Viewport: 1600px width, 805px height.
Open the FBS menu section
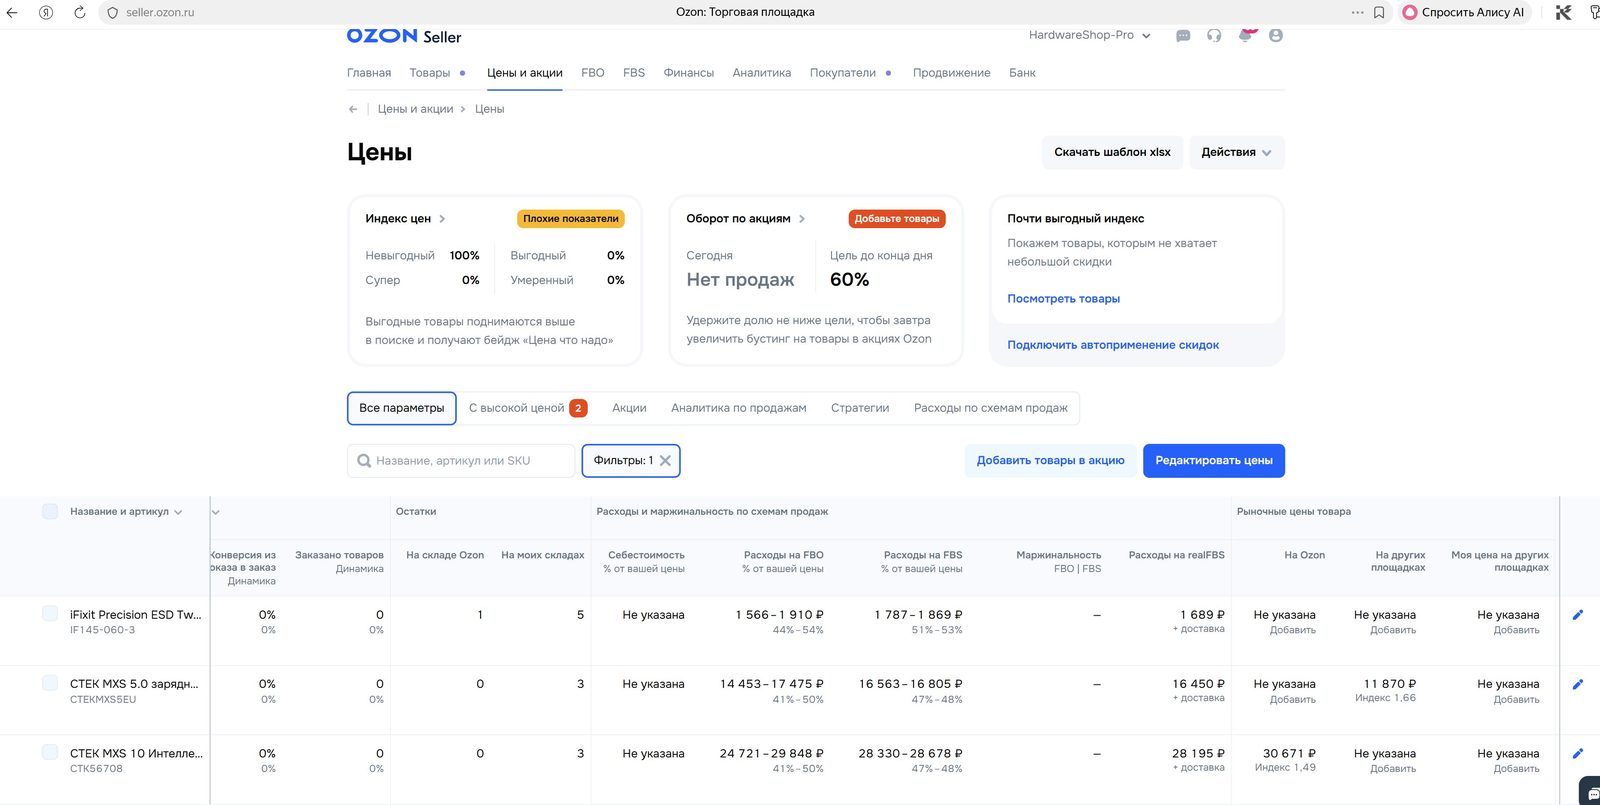[634, 73]
